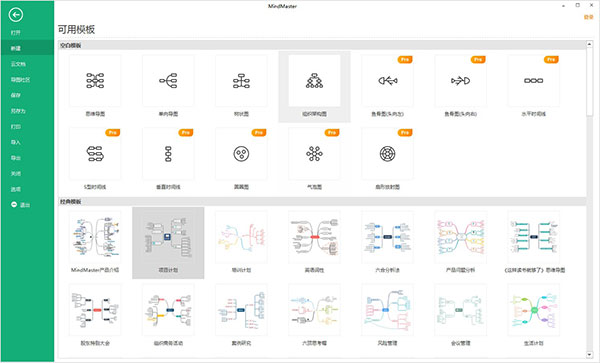Viewport: 600px width, 363px height.
Task: Select the 气泡图 bubble map template
Action: click(314, 154)
